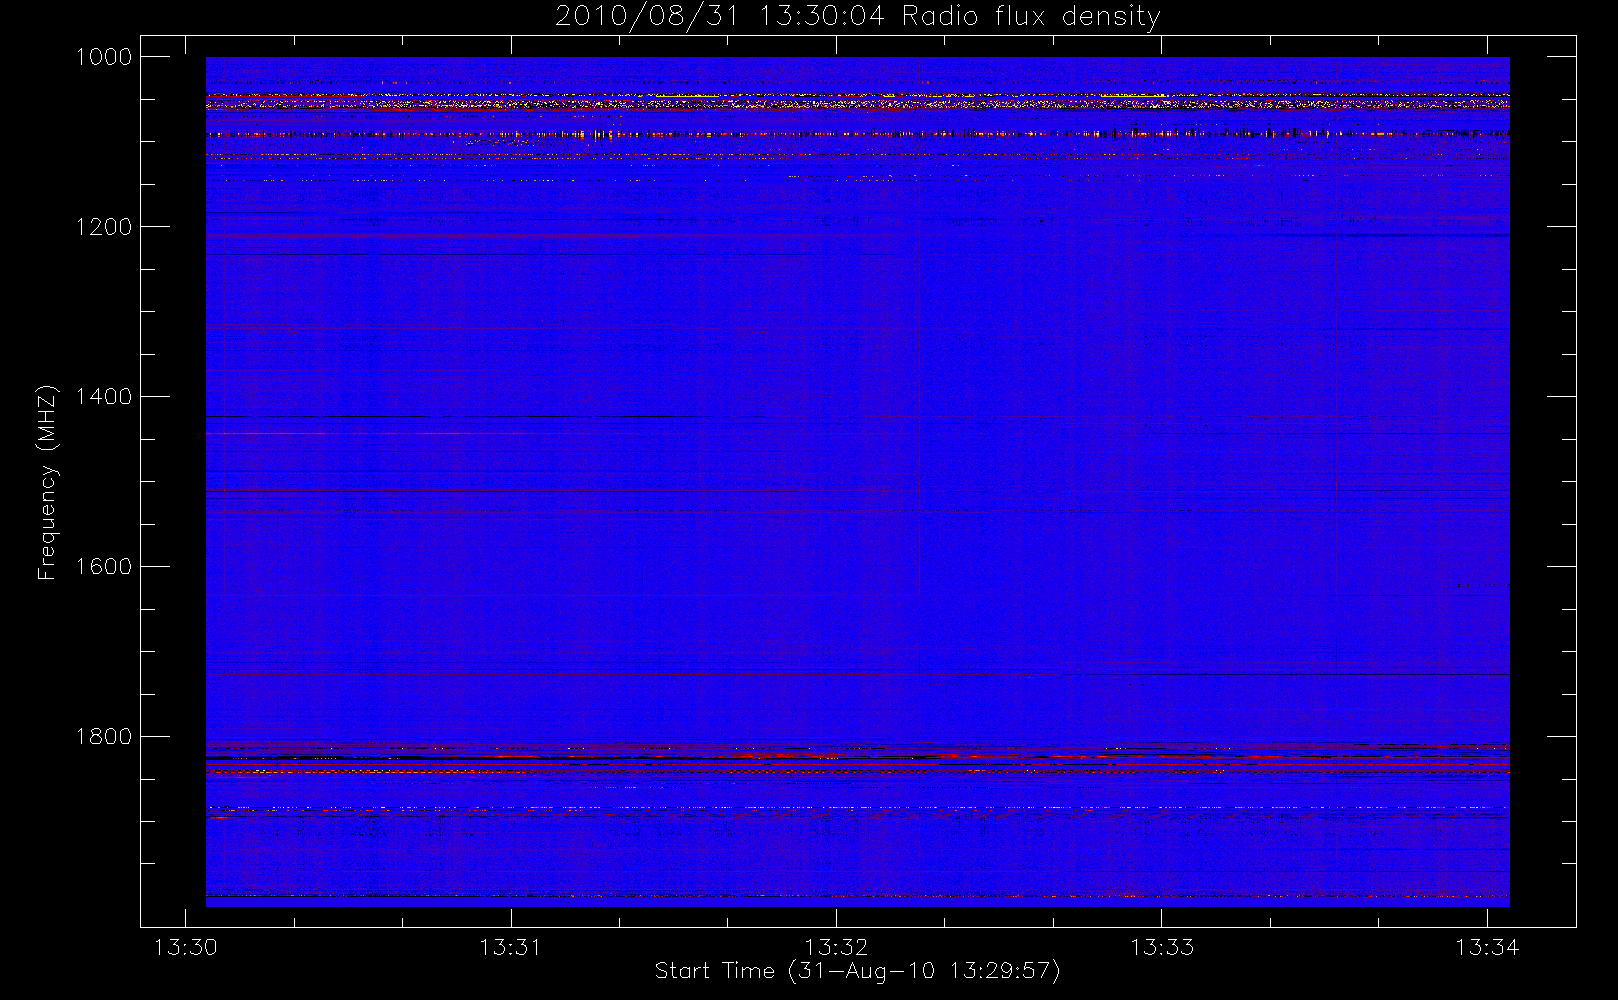The width and height of the screenshot is (1618, 1000).
Task: Click the 13:31 time tick label
Action: 510,947
